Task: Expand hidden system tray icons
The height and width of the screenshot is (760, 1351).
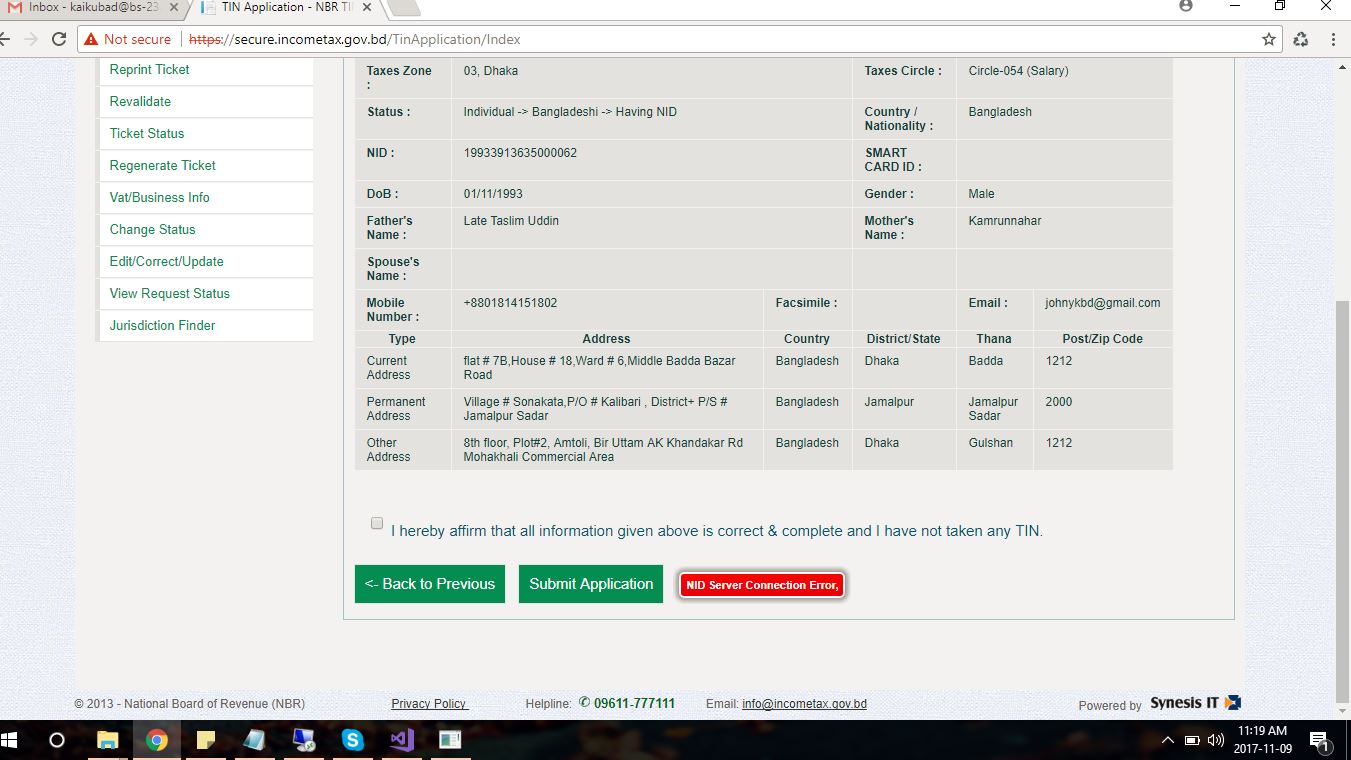Action: [1167, 740]
